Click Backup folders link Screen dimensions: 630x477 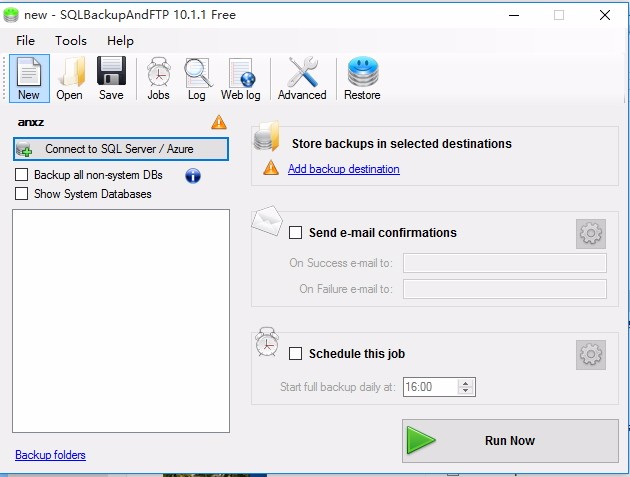(50, 455)
